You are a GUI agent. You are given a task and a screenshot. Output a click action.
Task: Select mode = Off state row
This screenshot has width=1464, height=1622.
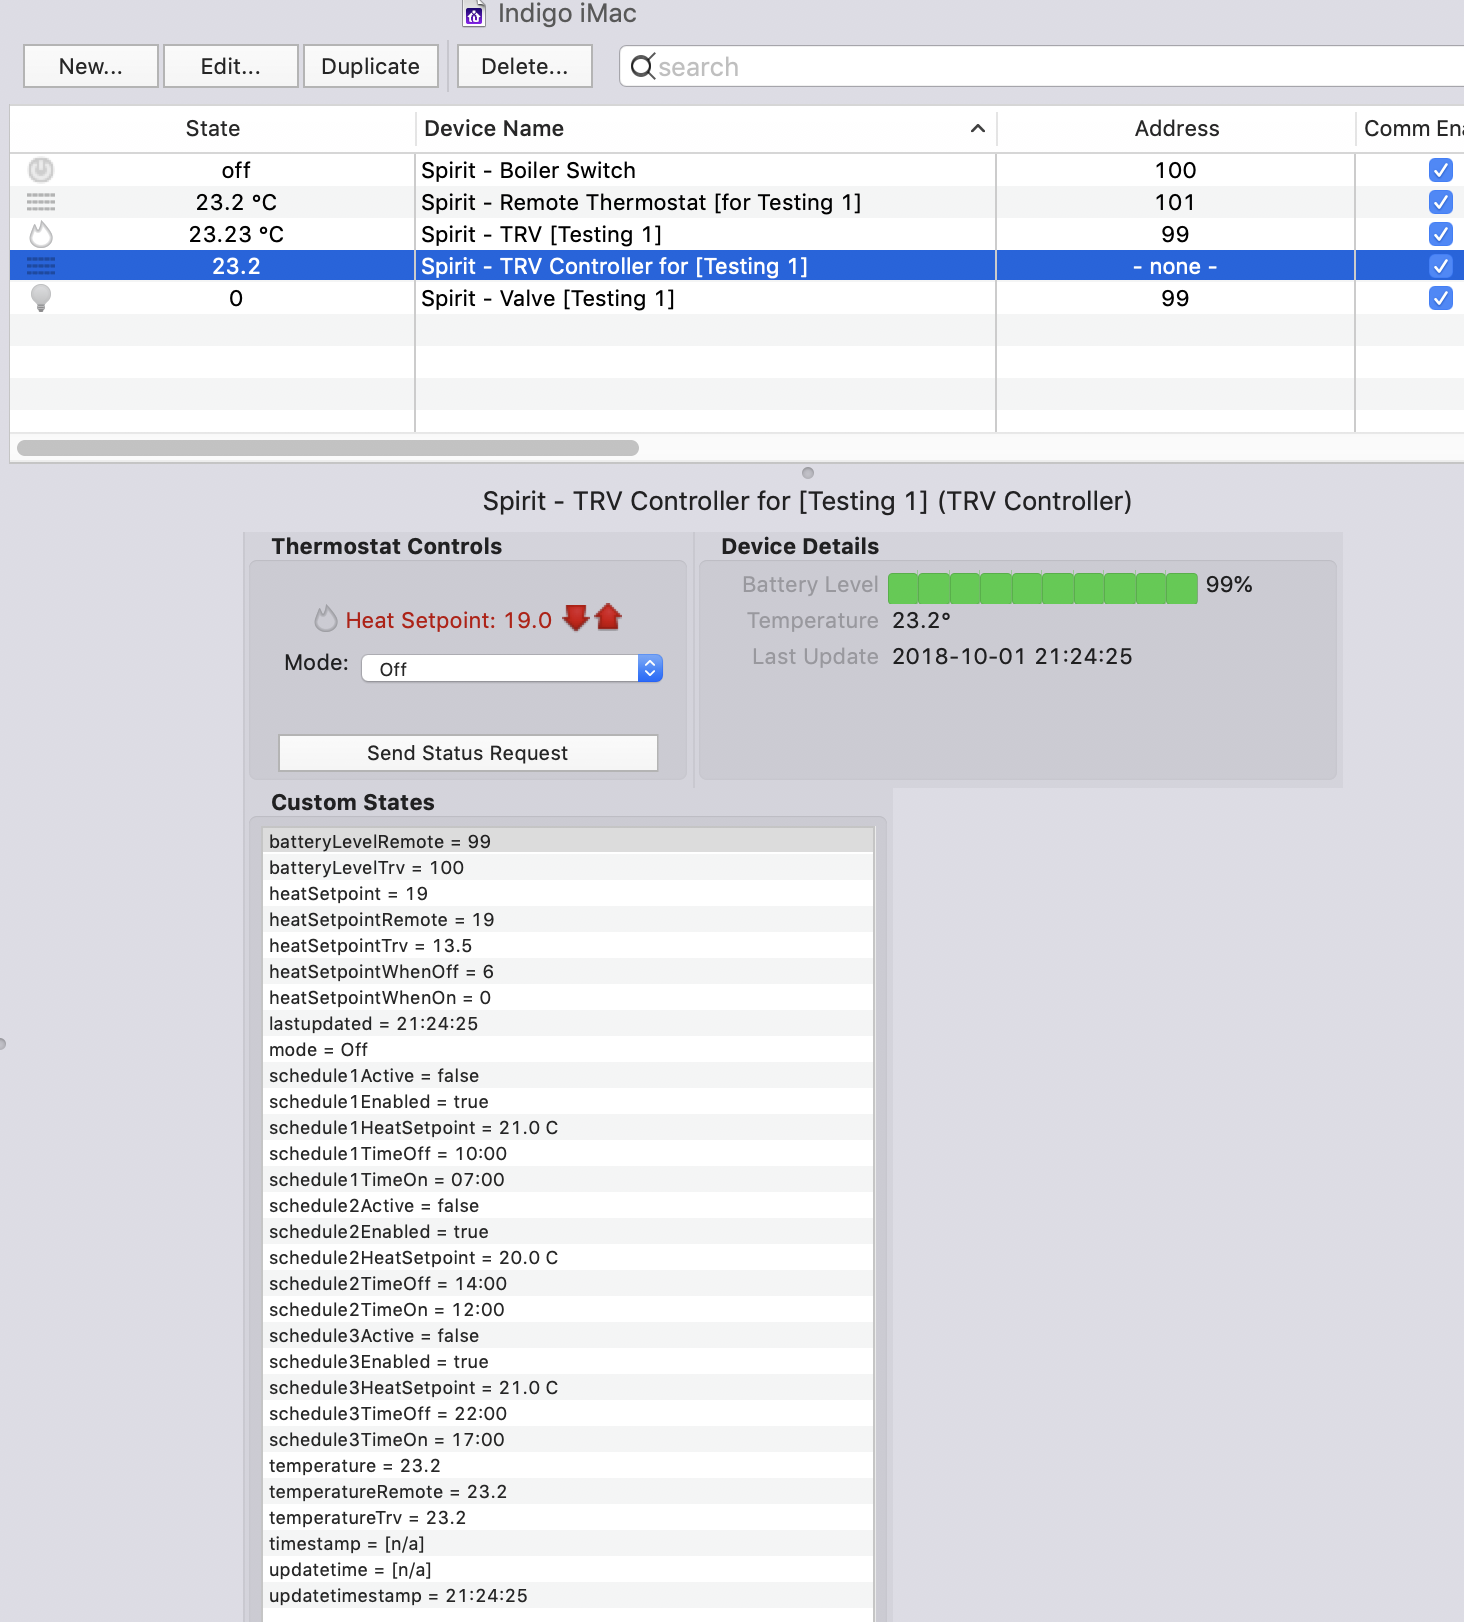pyautogui.click(x=568, y=1049)
